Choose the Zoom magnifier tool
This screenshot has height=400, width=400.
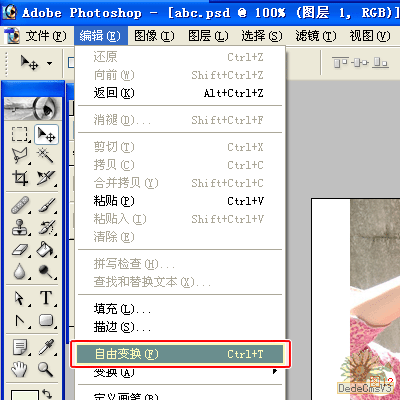point(46,369)
